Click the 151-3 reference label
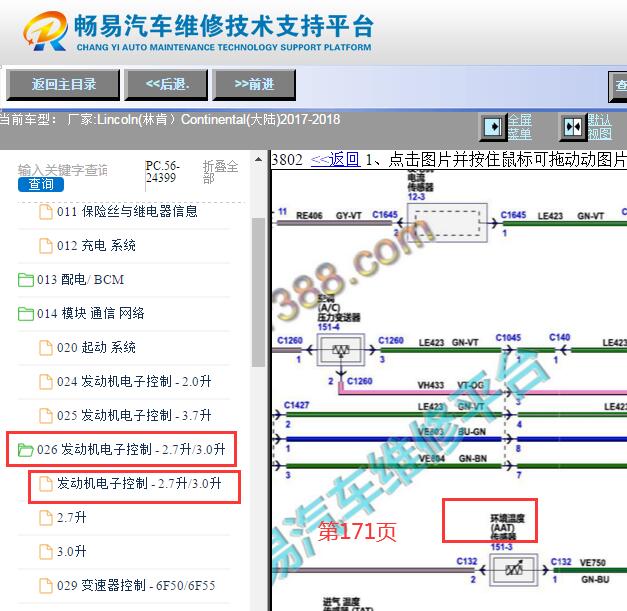627x611 pixels. pos(502,547)
